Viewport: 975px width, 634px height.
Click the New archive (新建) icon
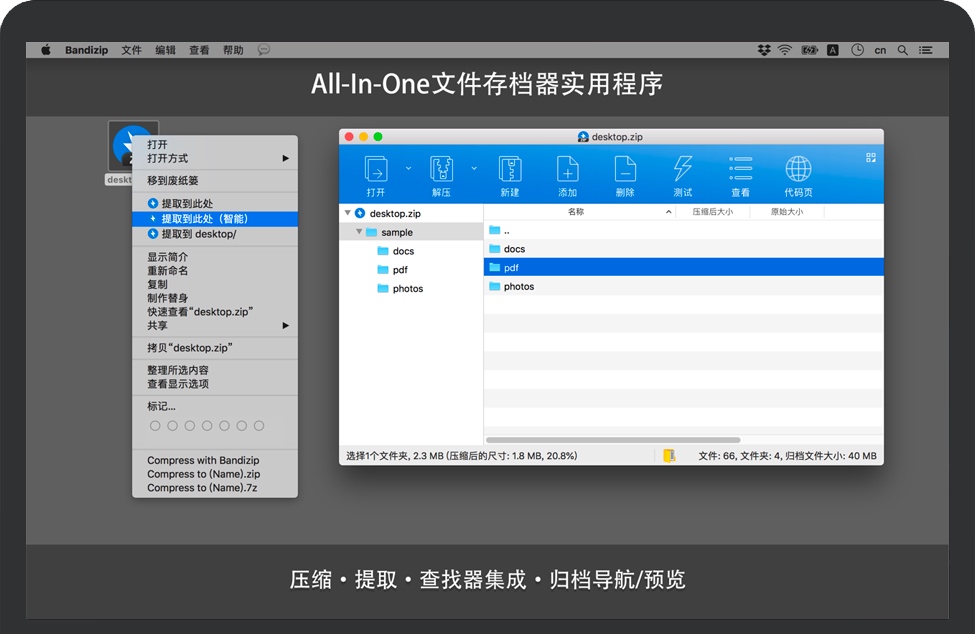coord(510,169)
